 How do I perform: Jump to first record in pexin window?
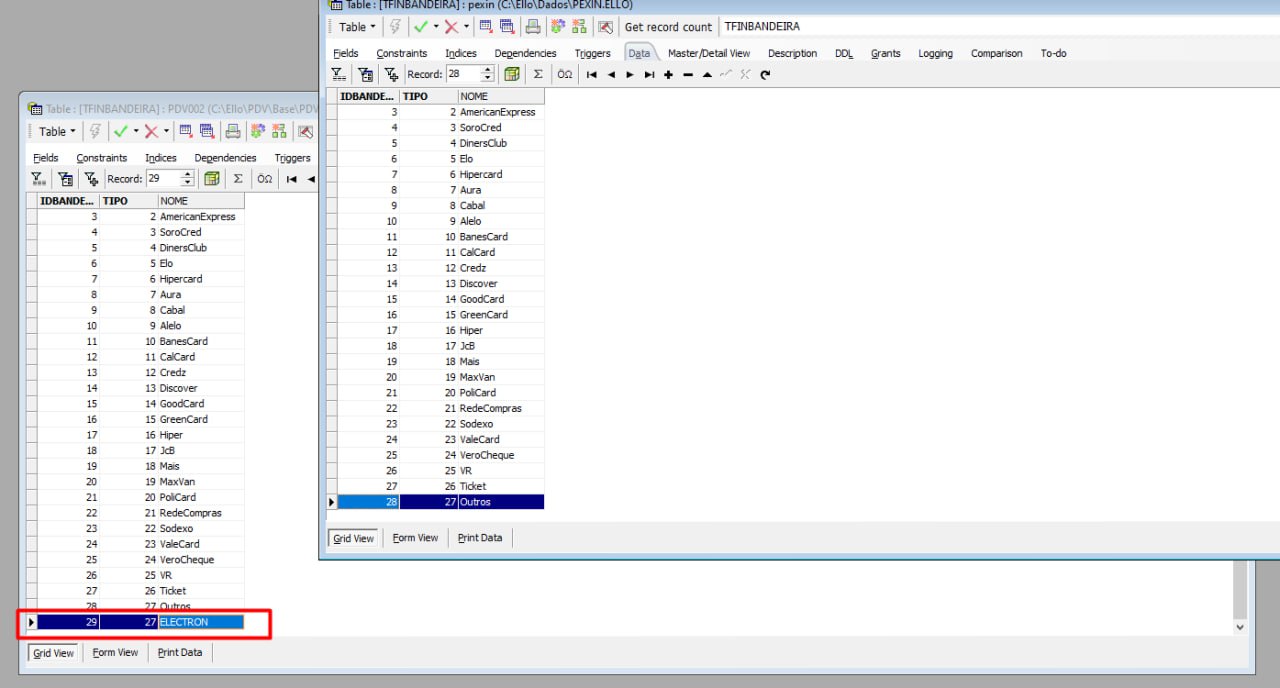592,74
